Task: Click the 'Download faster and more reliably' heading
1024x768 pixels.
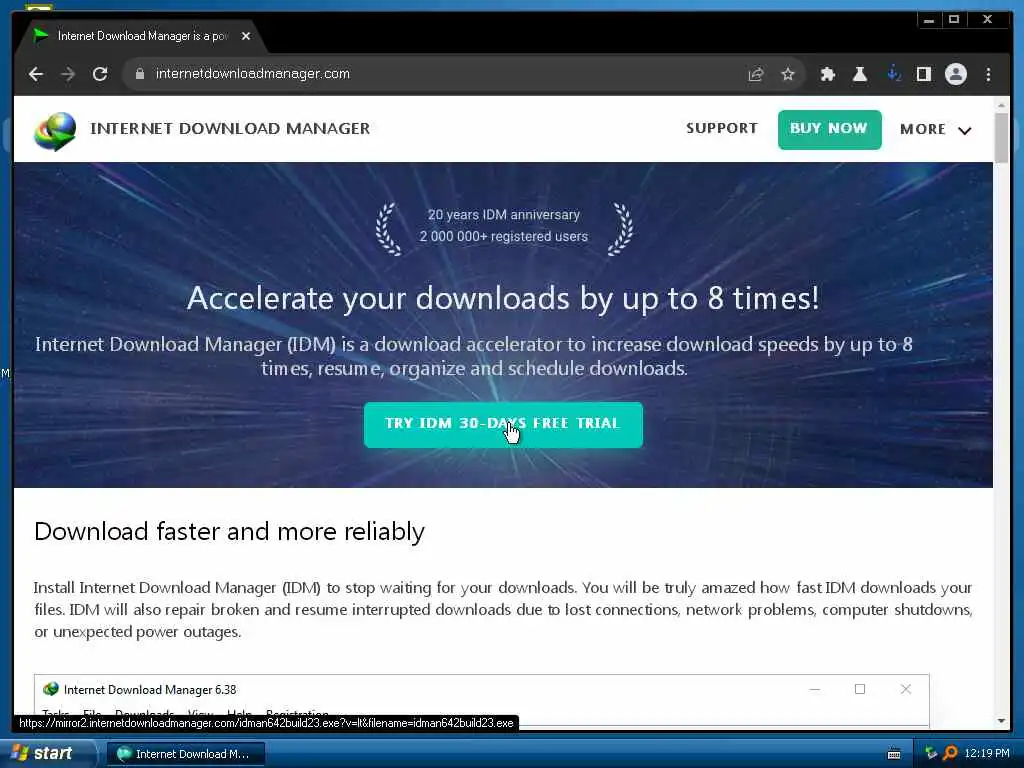Action: pyautogui.click(x=229, y=532)
